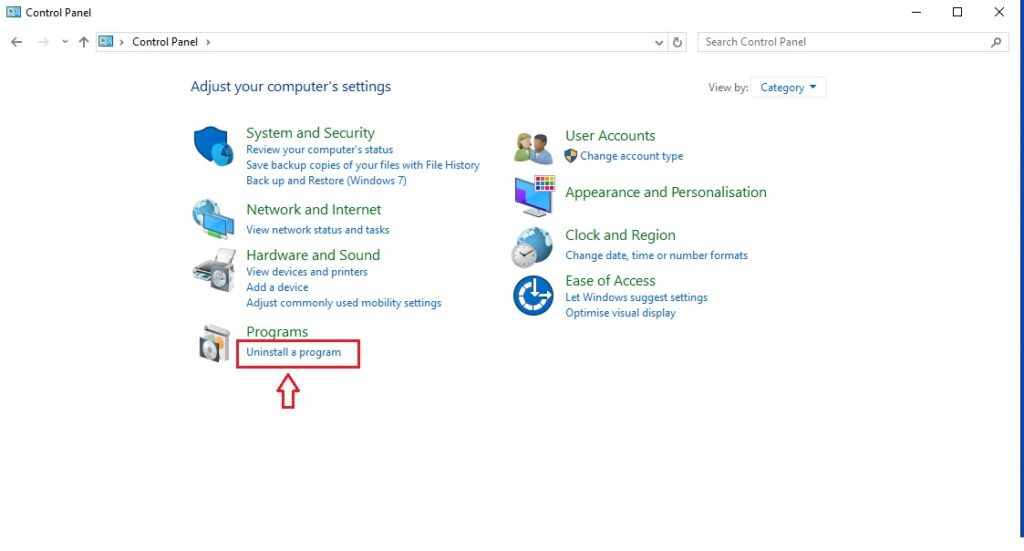Click the Control Panel breadcrumb
The width and height of the screenshot is (1024, 551).
(x=165, y=42)
